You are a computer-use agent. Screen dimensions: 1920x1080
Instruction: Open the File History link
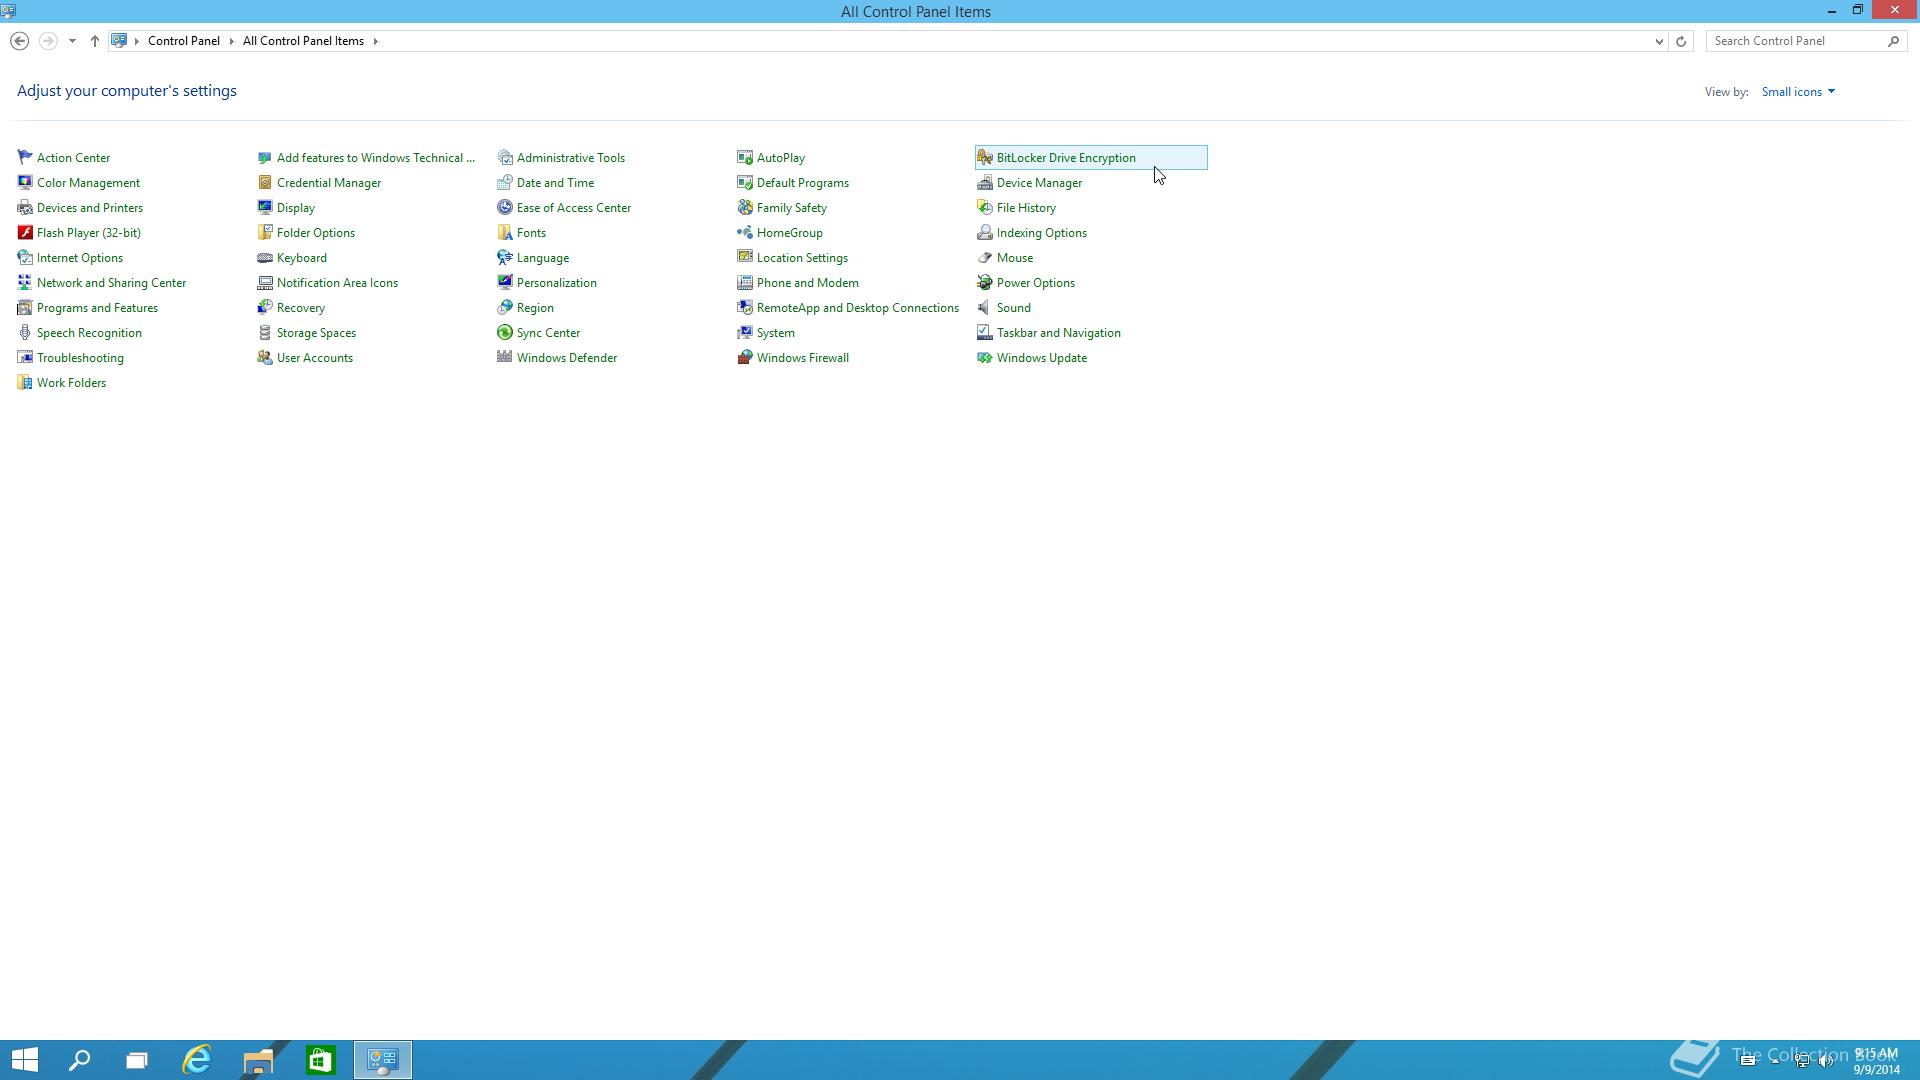point(1026,207)
